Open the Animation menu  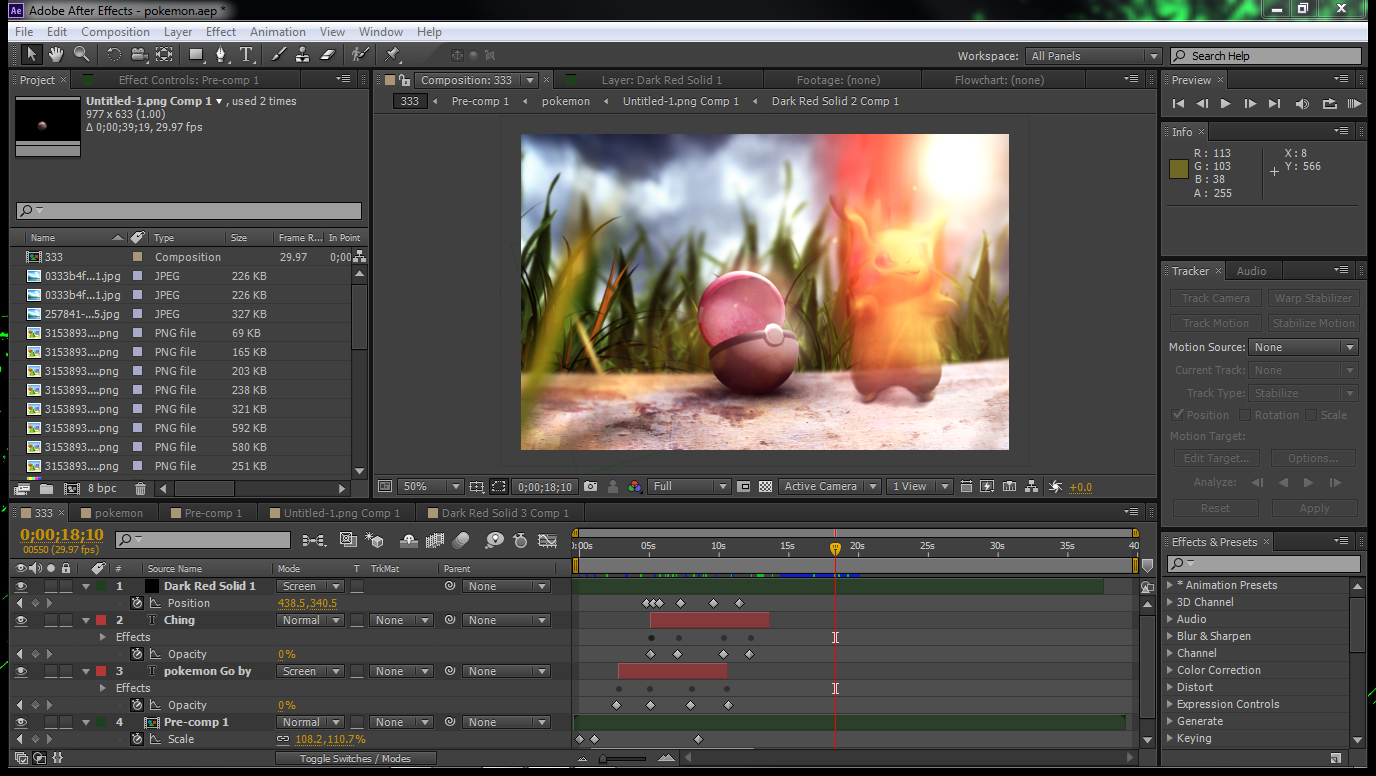[x=278, y=32]
